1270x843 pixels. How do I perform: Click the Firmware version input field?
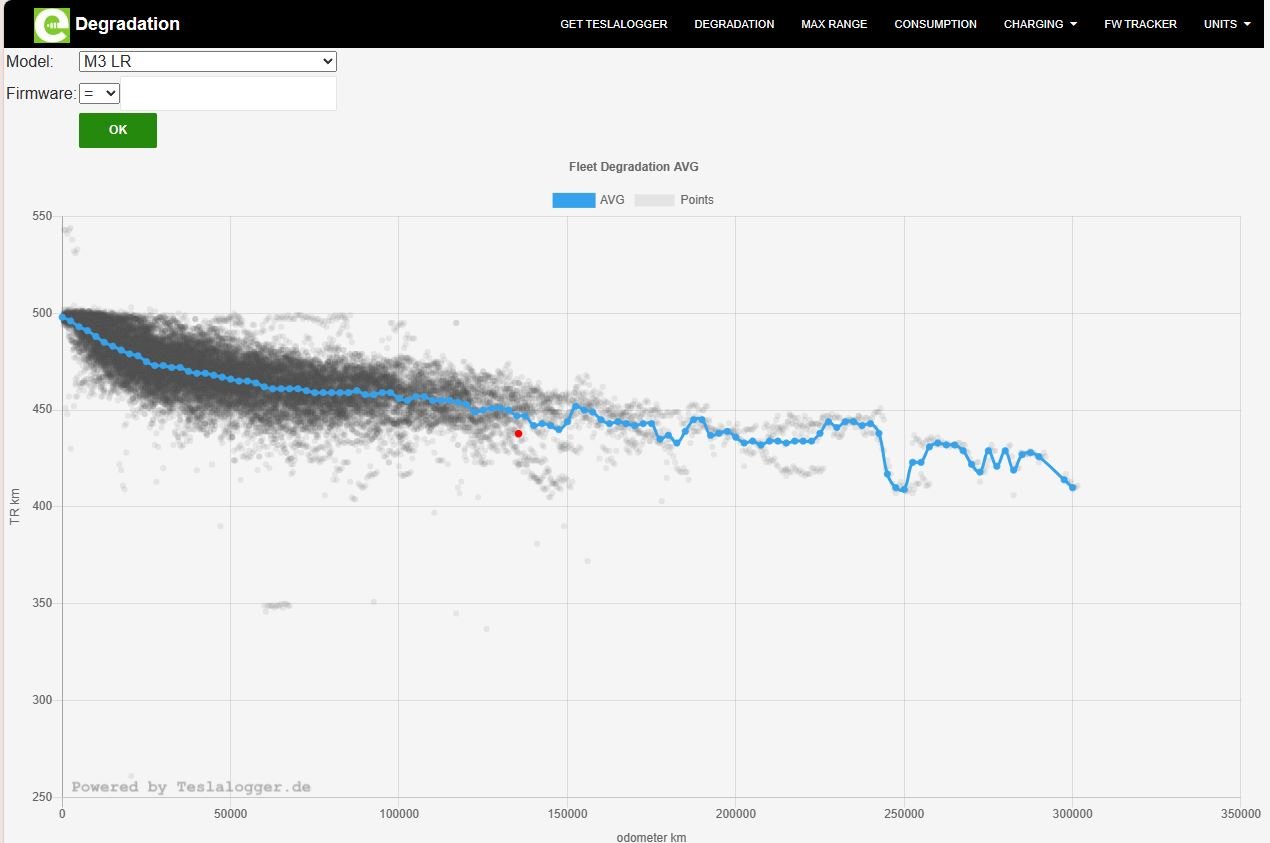[x=228, y=93]
